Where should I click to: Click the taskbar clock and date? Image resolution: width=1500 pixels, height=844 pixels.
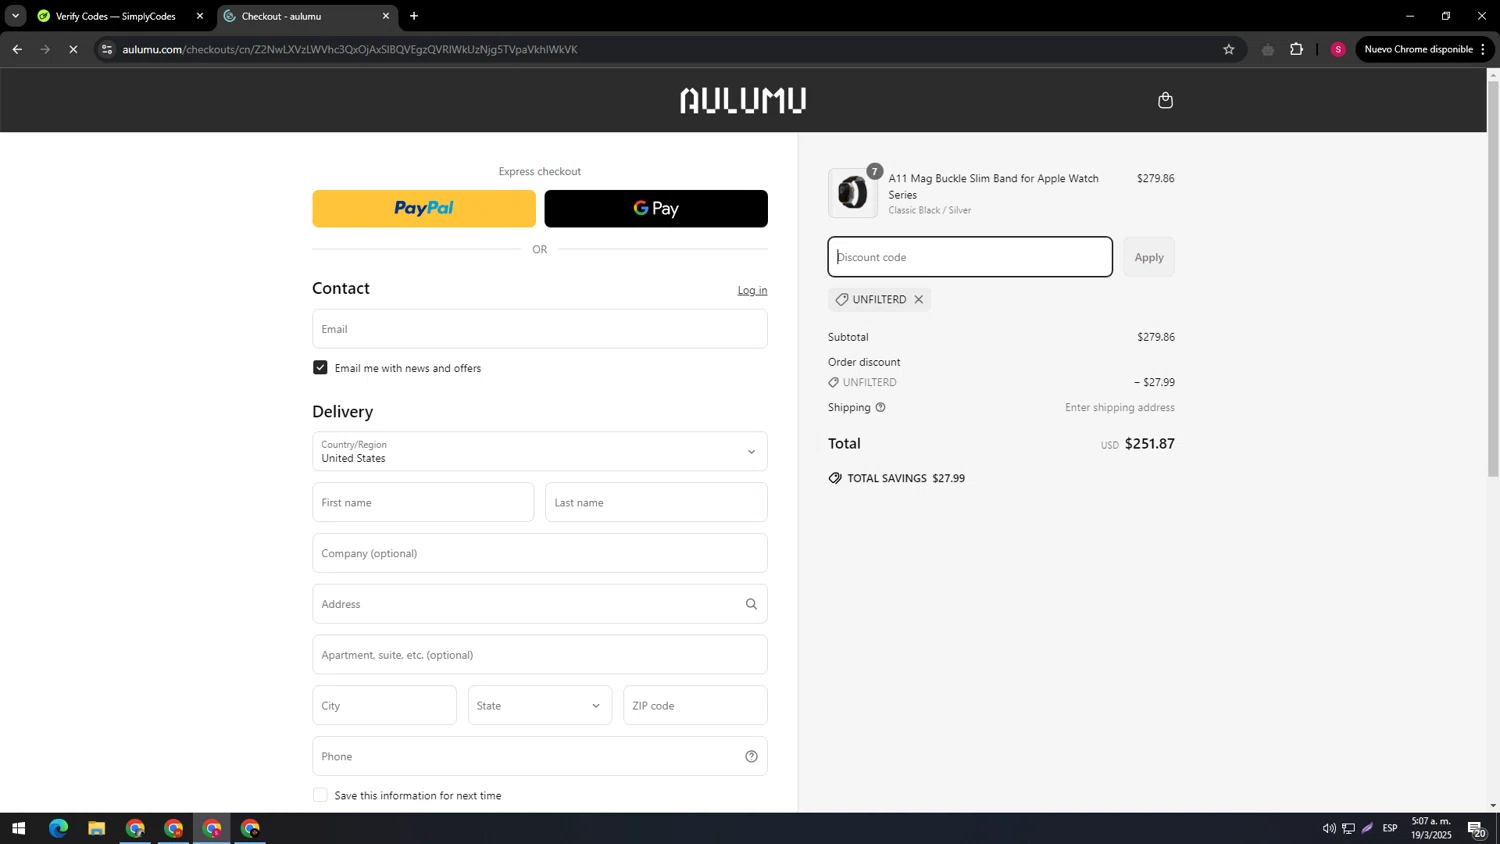pyautogui.click(x=1431, y=828)
